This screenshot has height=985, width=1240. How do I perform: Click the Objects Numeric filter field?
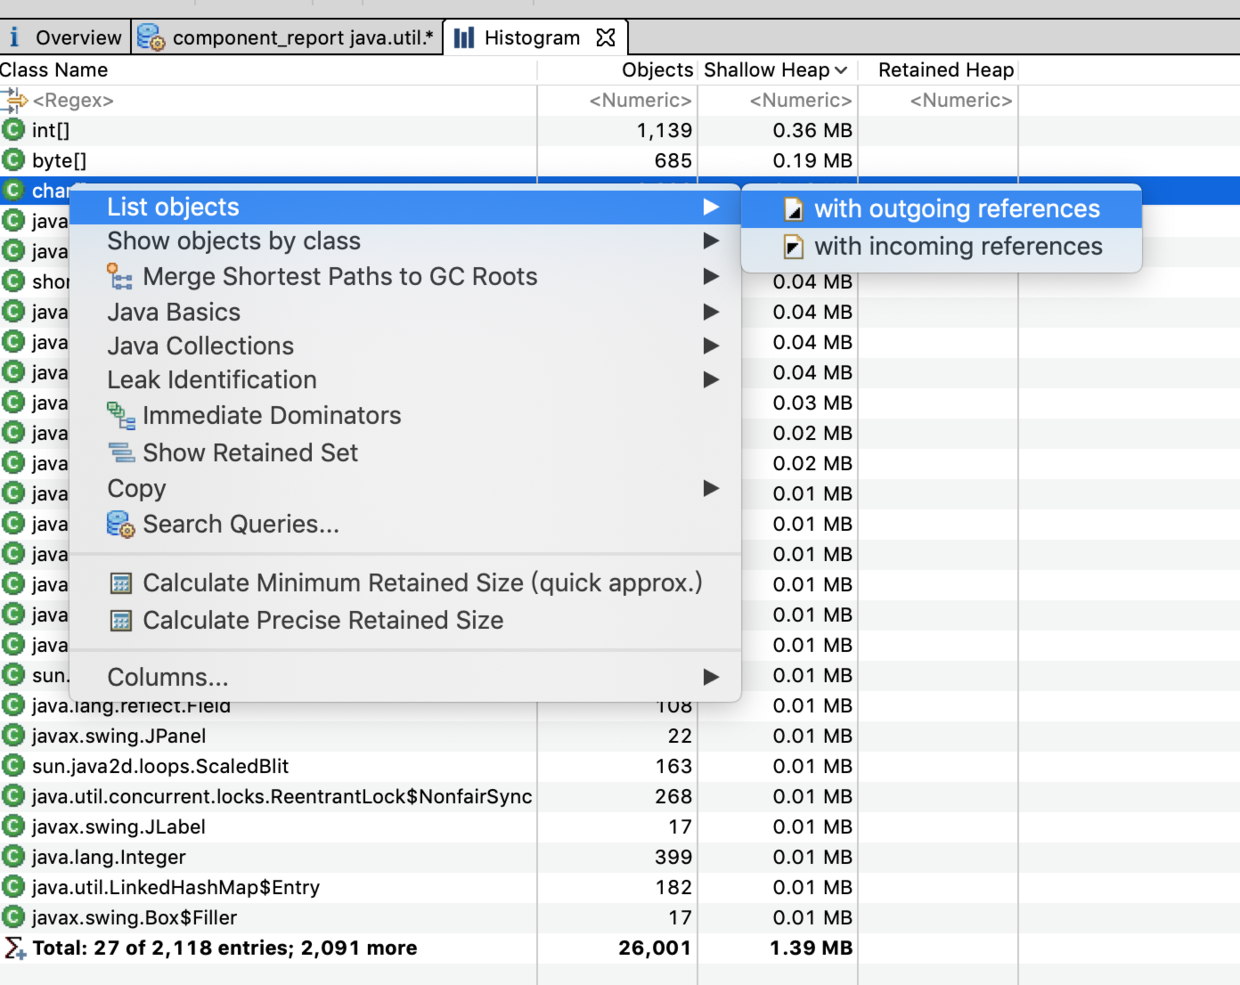tap(618, 100)
